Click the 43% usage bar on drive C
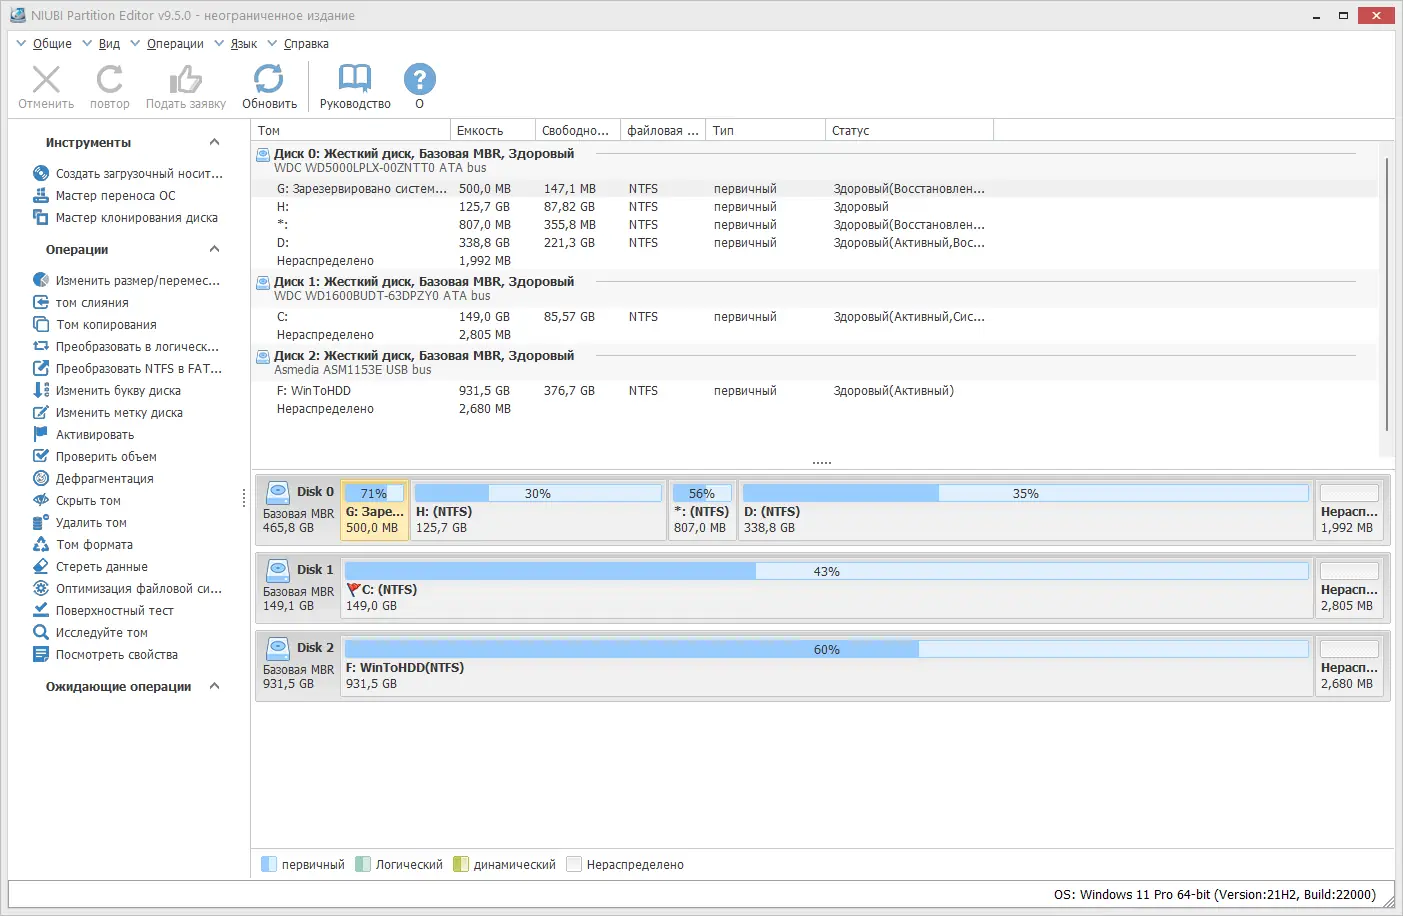The height and width of the screenshot is (916, 1403). pyautogui.click(x=828, y=570)
